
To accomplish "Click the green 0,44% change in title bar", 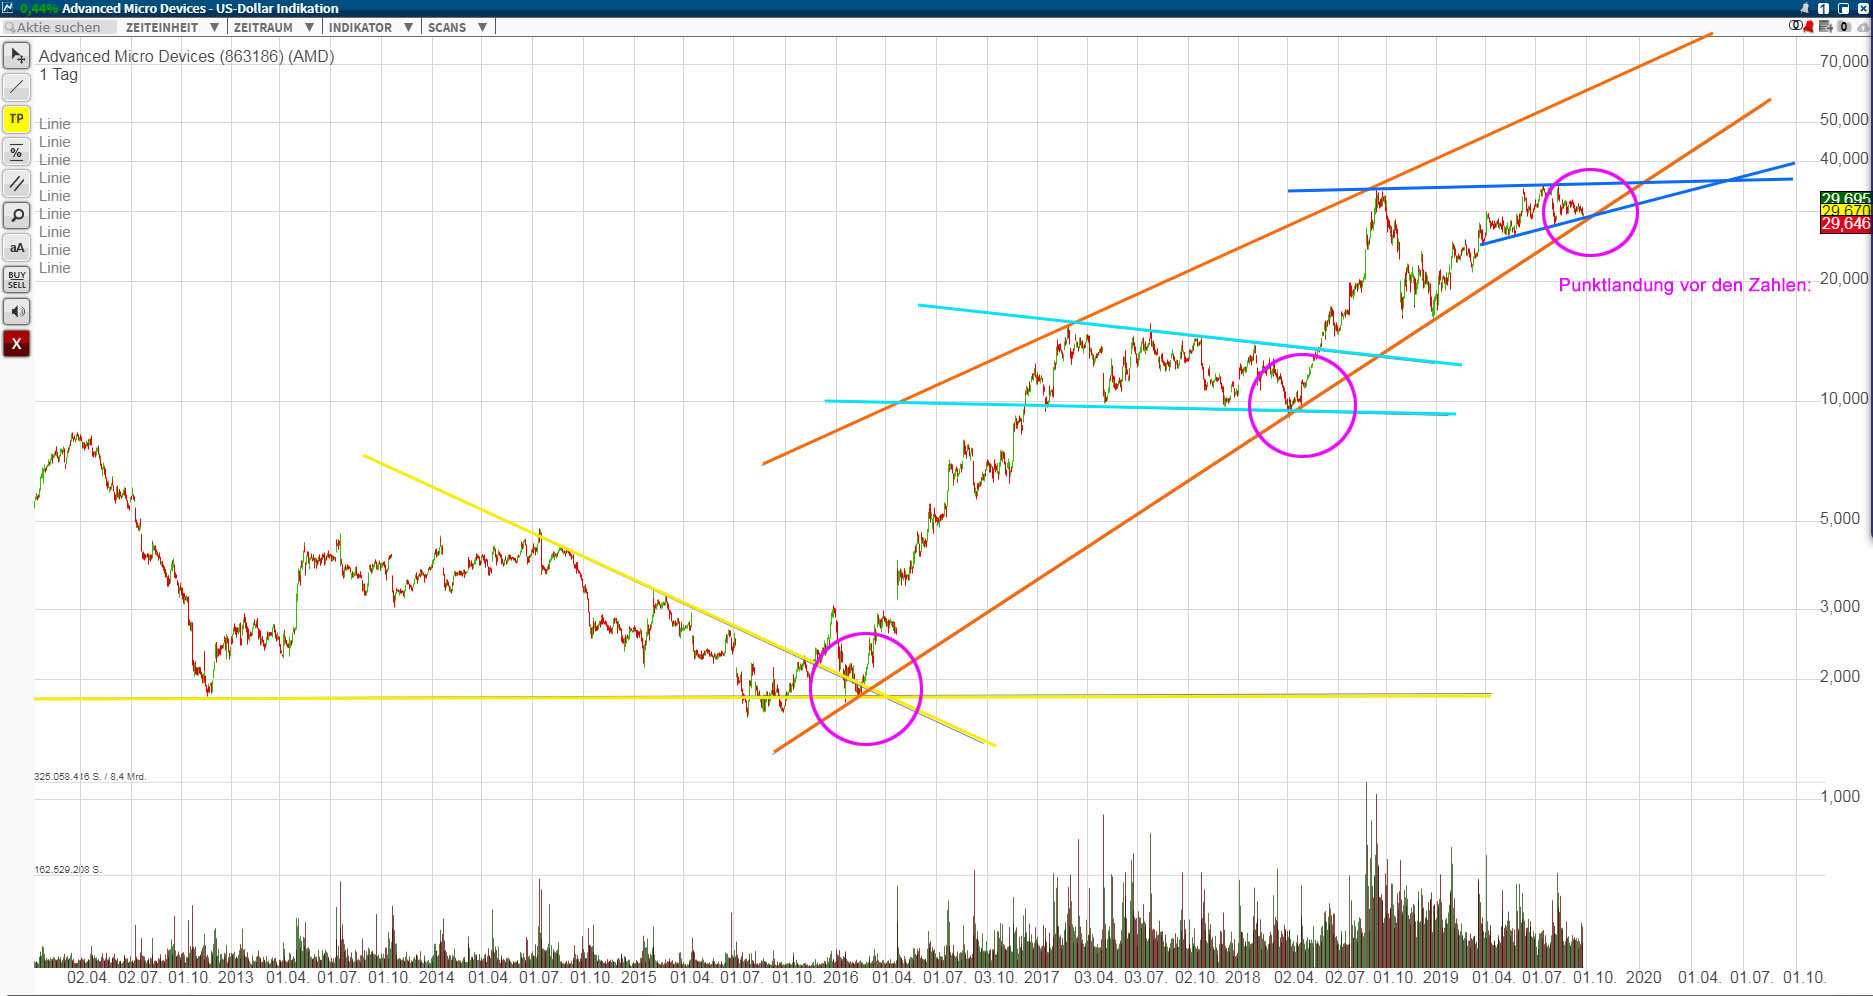I will pos(39,8).
